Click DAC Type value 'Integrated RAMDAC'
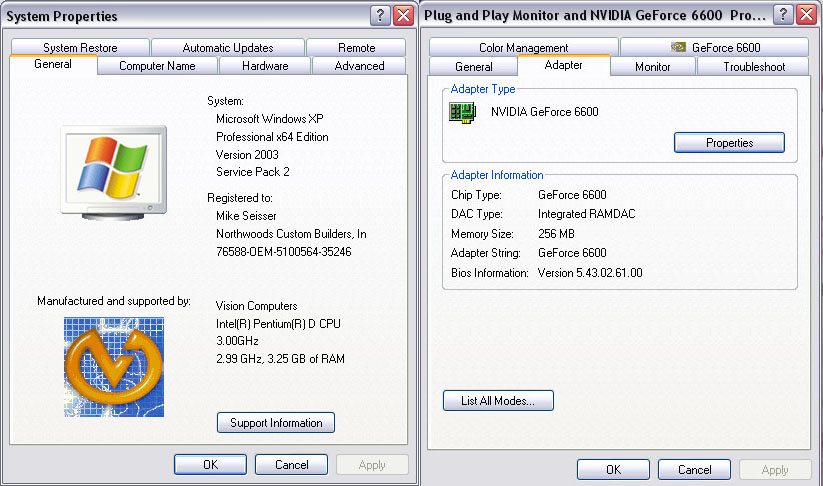 pyautogui.click(x=586, y=214)
